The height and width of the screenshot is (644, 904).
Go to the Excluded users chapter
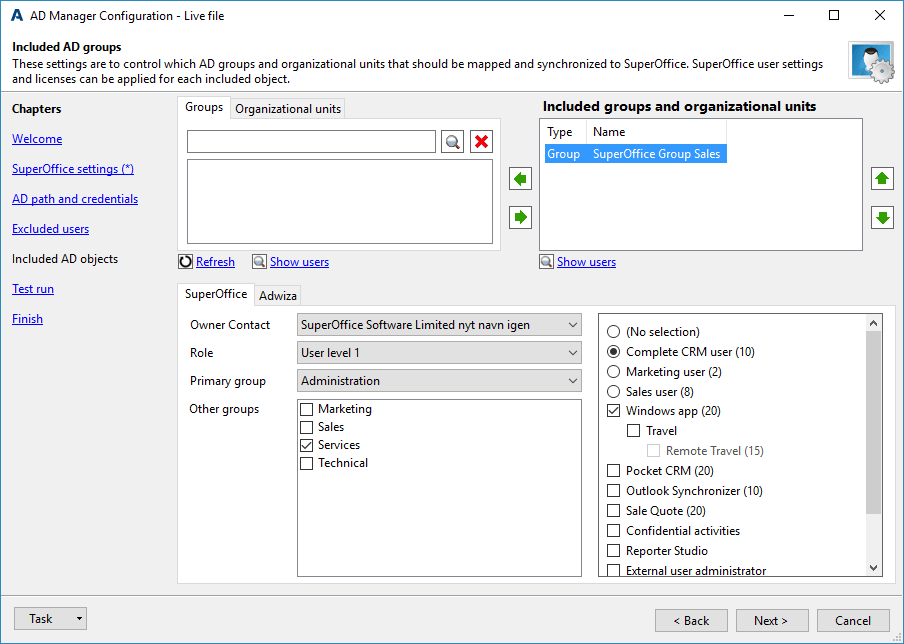[x=50, y=229]
